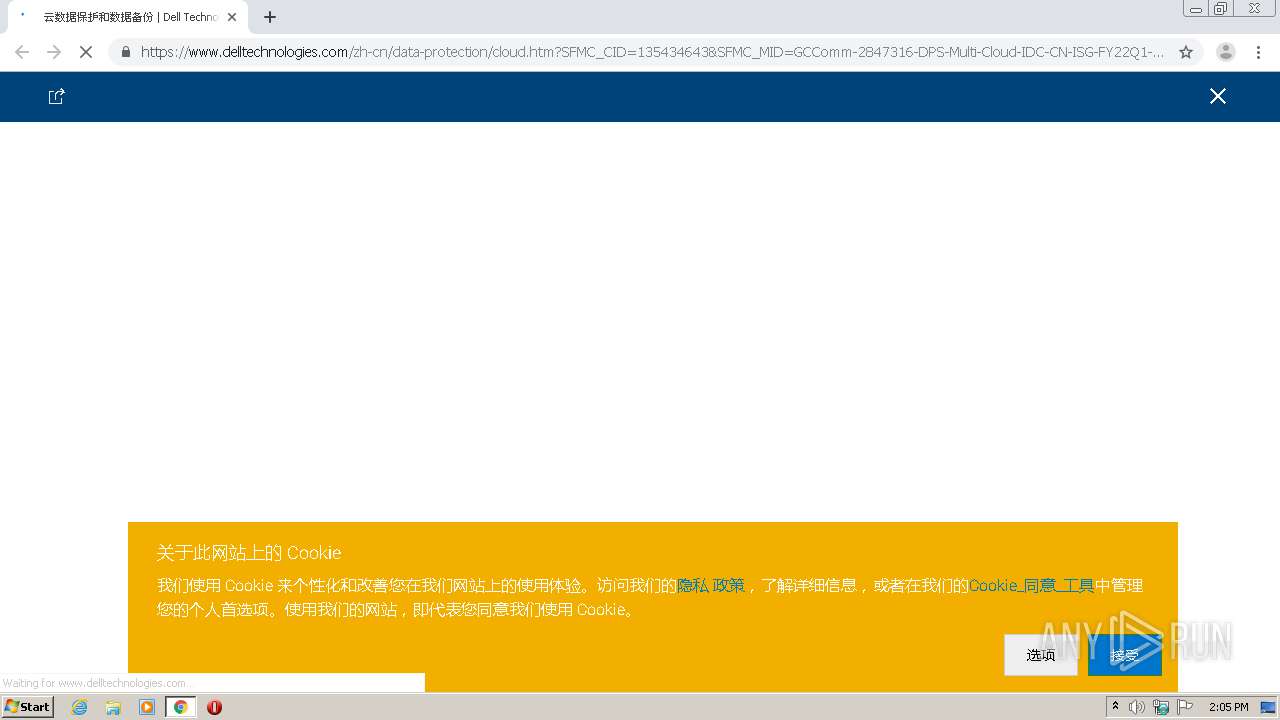Bookmark this page with the star icon
1280x720 pixels.
click(x=1186, y=52)
